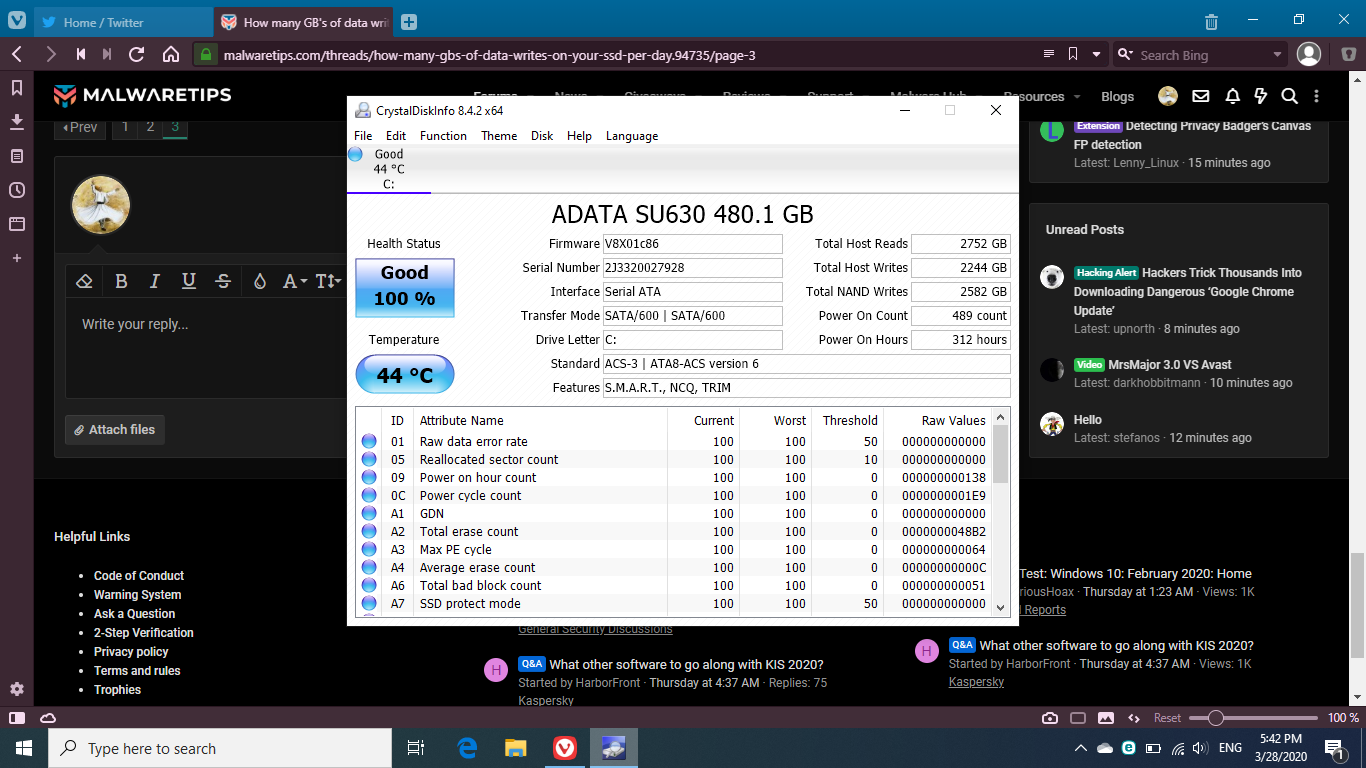Open the forum inbox envelope icon
This screenshot has width=1366, height=768.
pyautogui.click(x=1201, y=96)
